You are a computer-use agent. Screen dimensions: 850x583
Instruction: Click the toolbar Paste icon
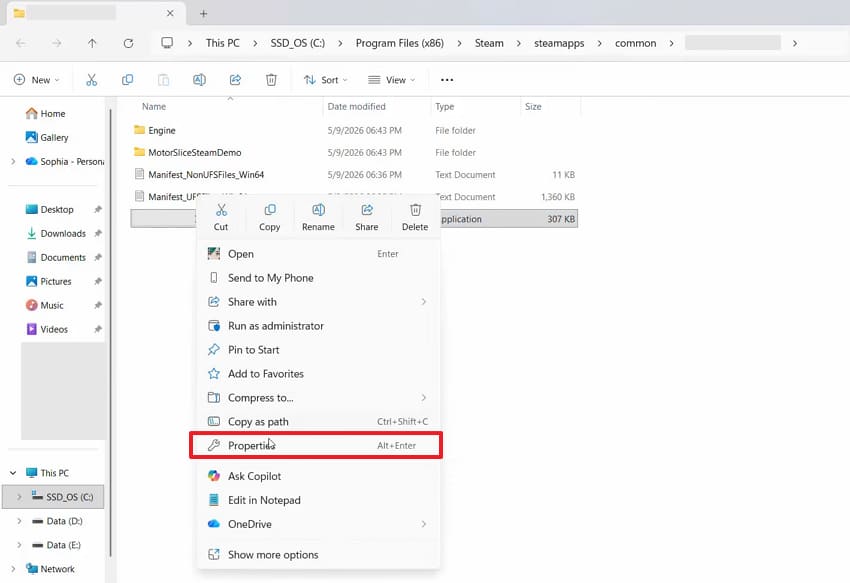(163, 80)
